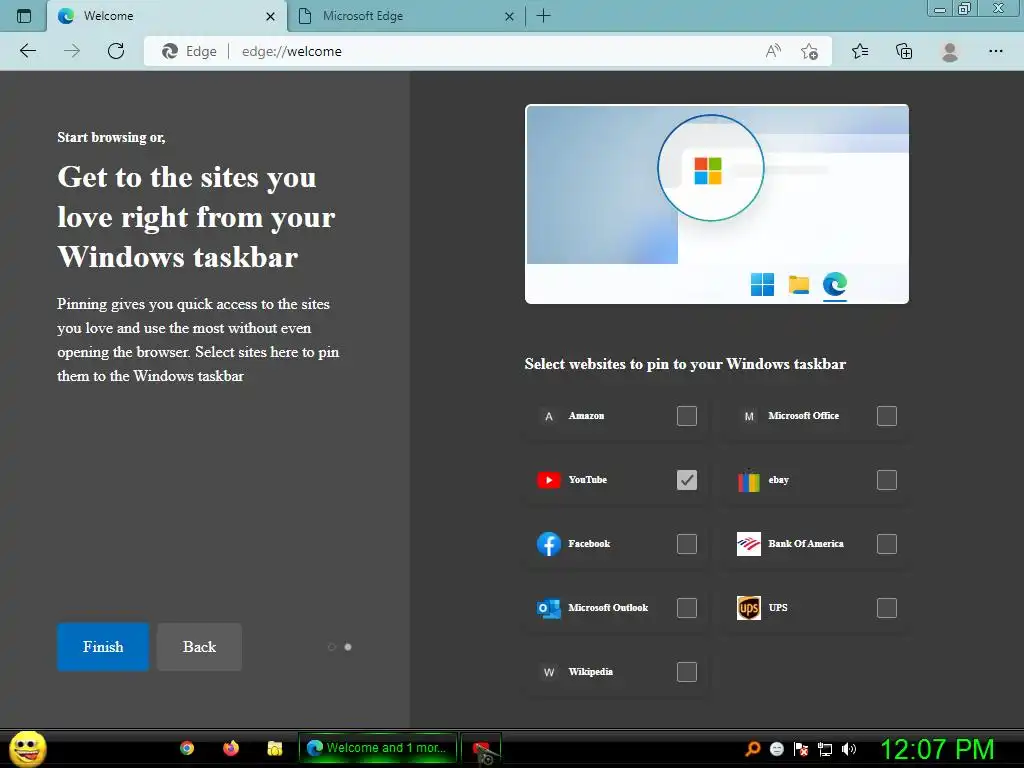Click the browser Back arrow
The image size is (1024, 768).
tap(28, 51)
